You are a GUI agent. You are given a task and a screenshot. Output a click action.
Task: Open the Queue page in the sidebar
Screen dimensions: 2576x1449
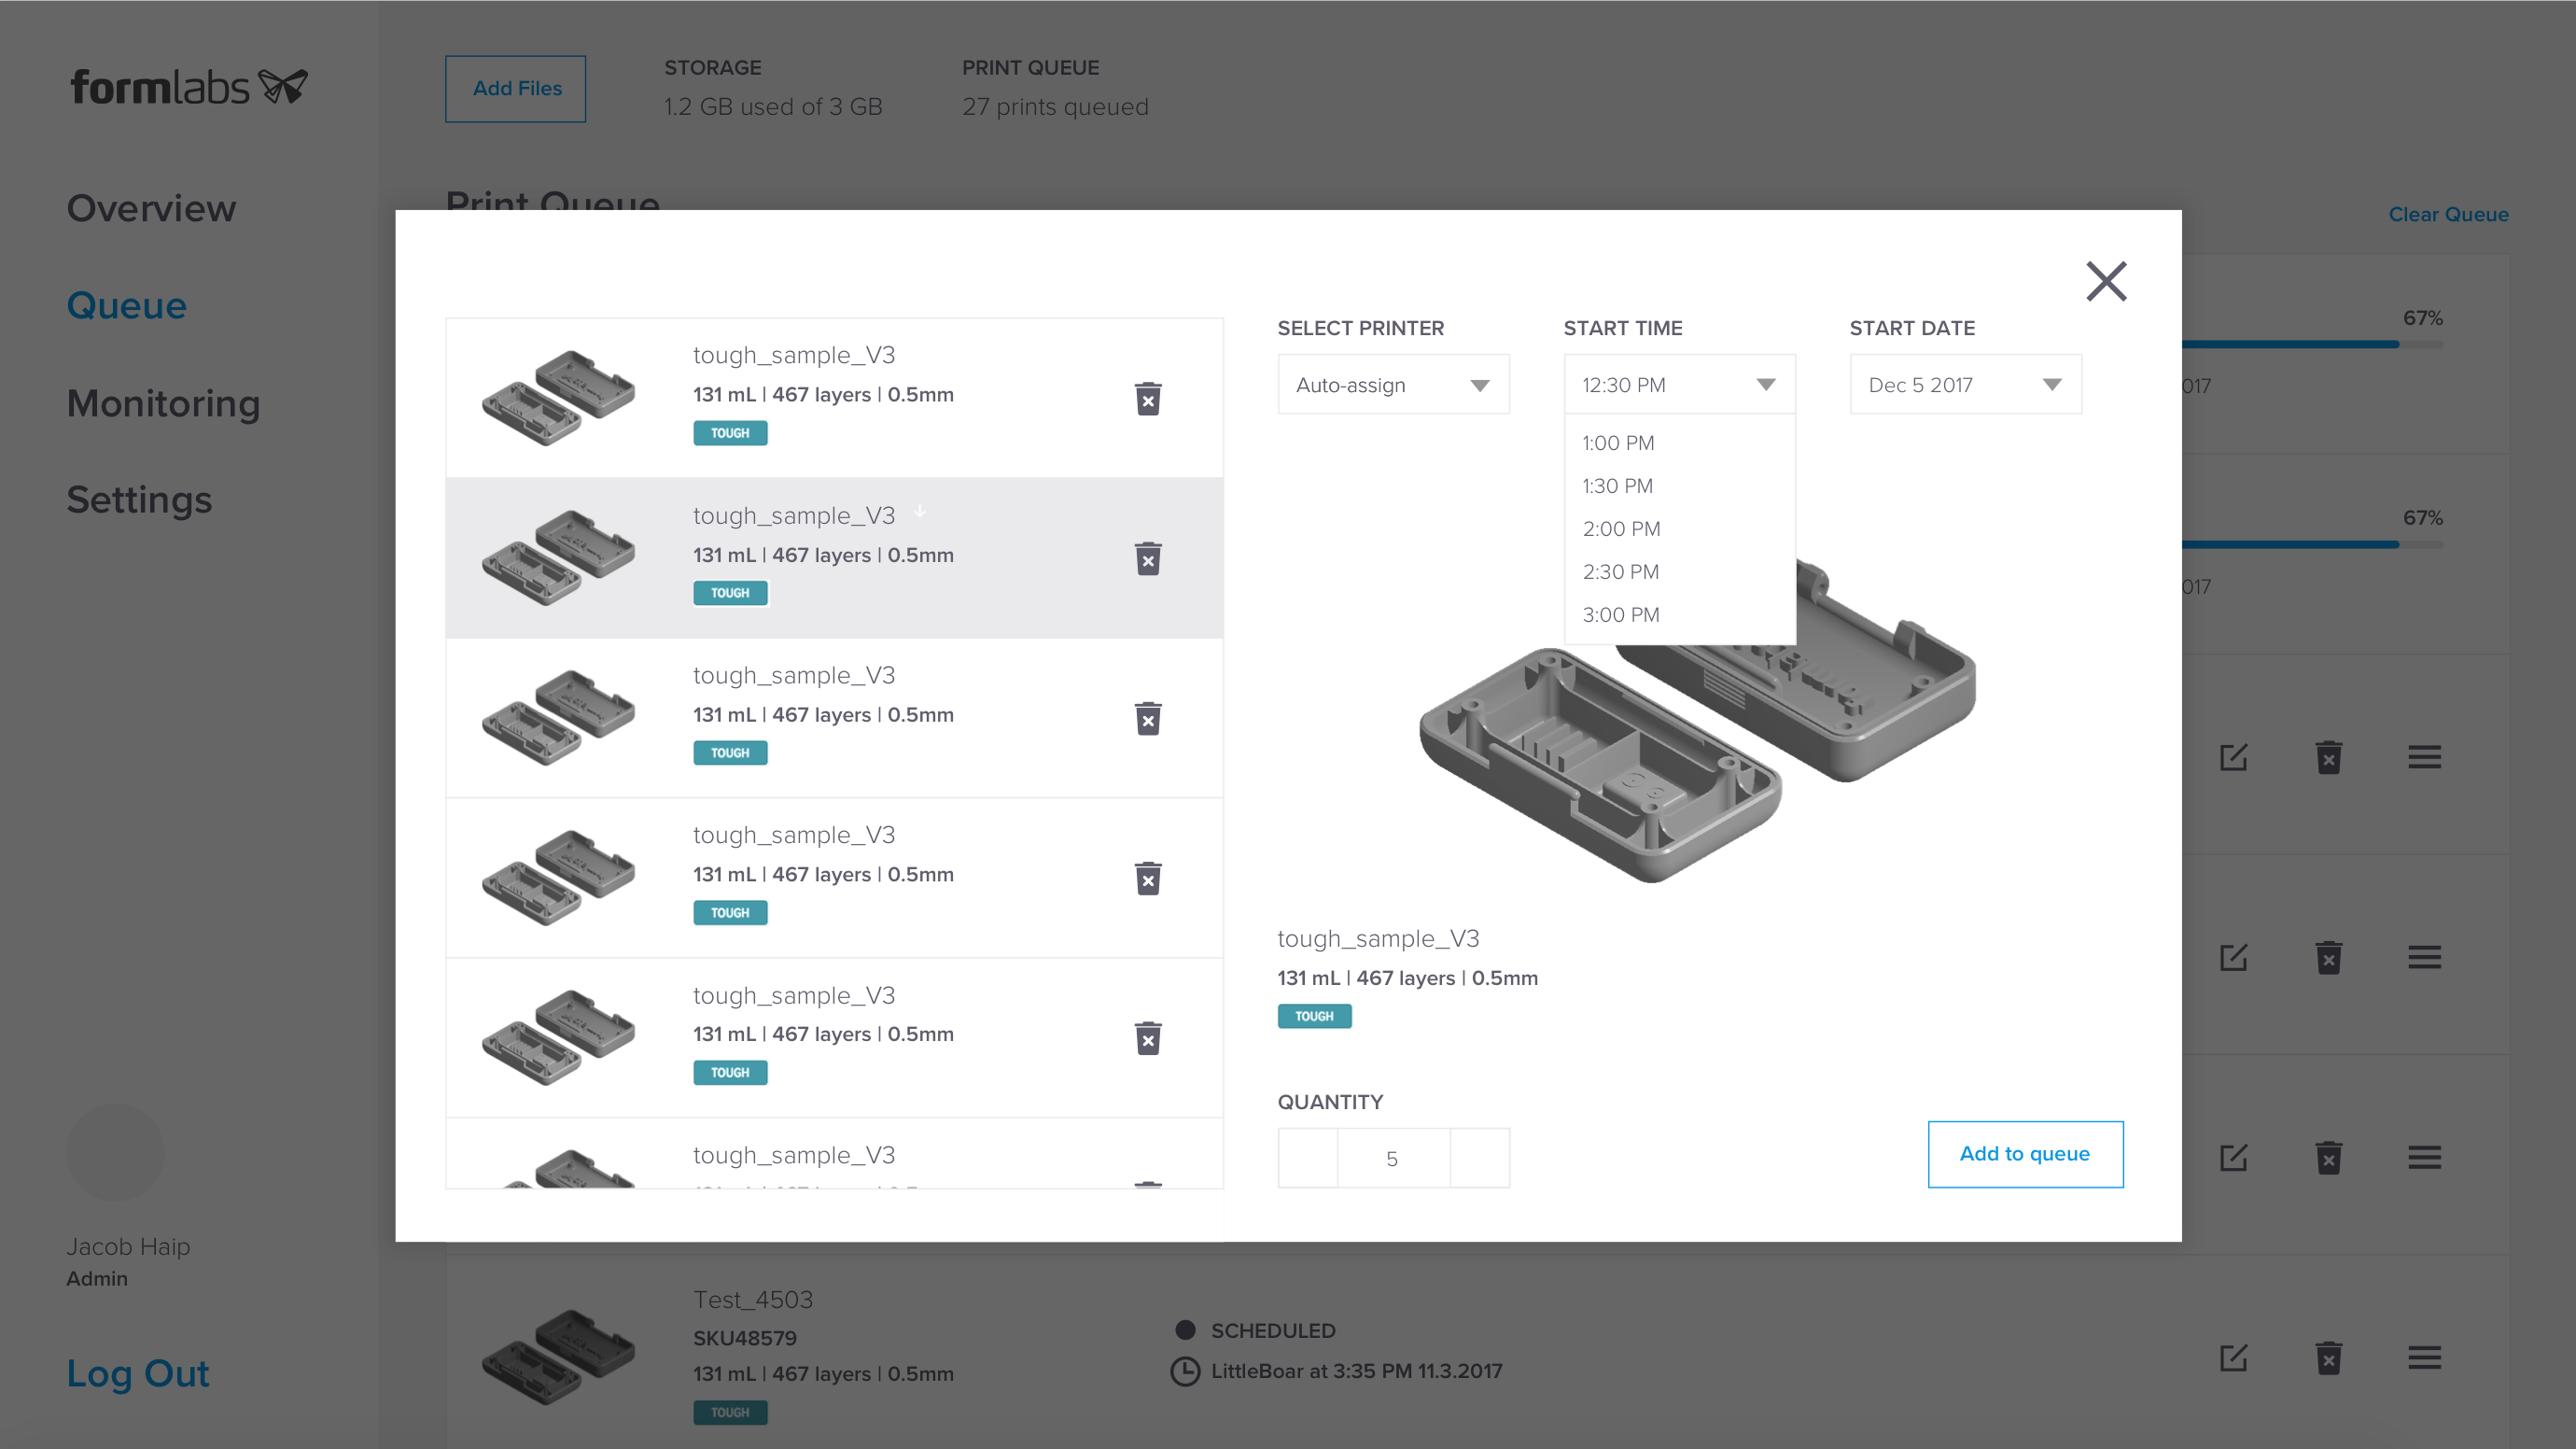point(127,305)
